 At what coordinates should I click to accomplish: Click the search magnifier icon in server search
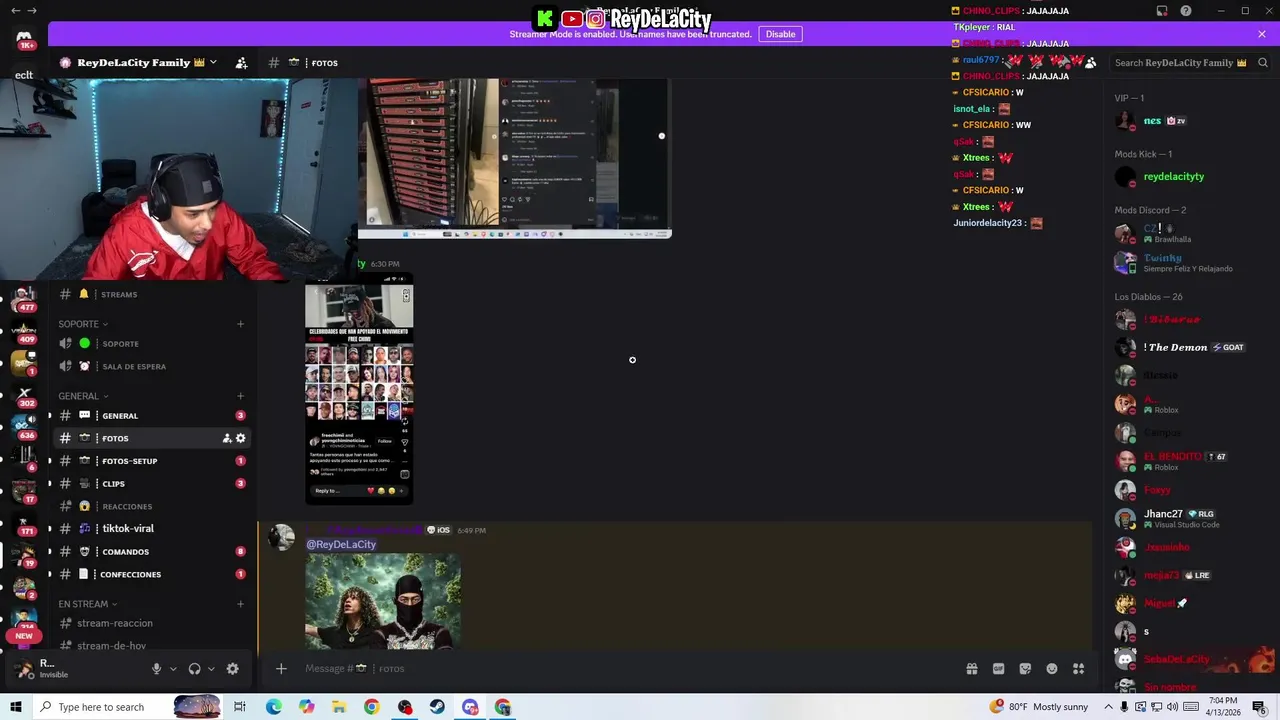1263,62
